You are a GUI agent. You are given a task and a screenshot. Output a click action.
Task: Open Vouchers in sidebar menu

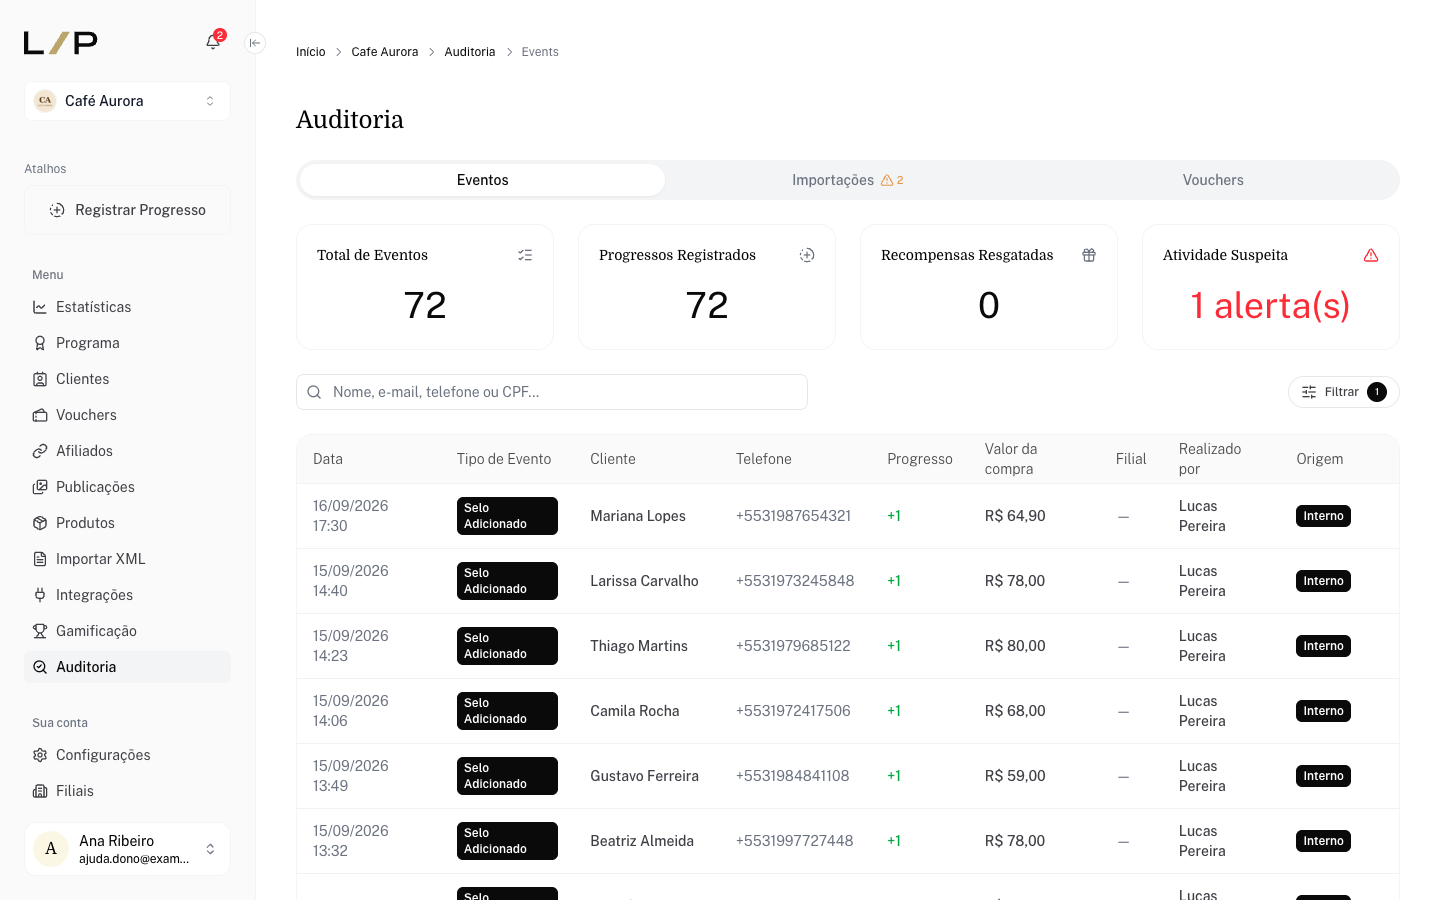point(127,415)
